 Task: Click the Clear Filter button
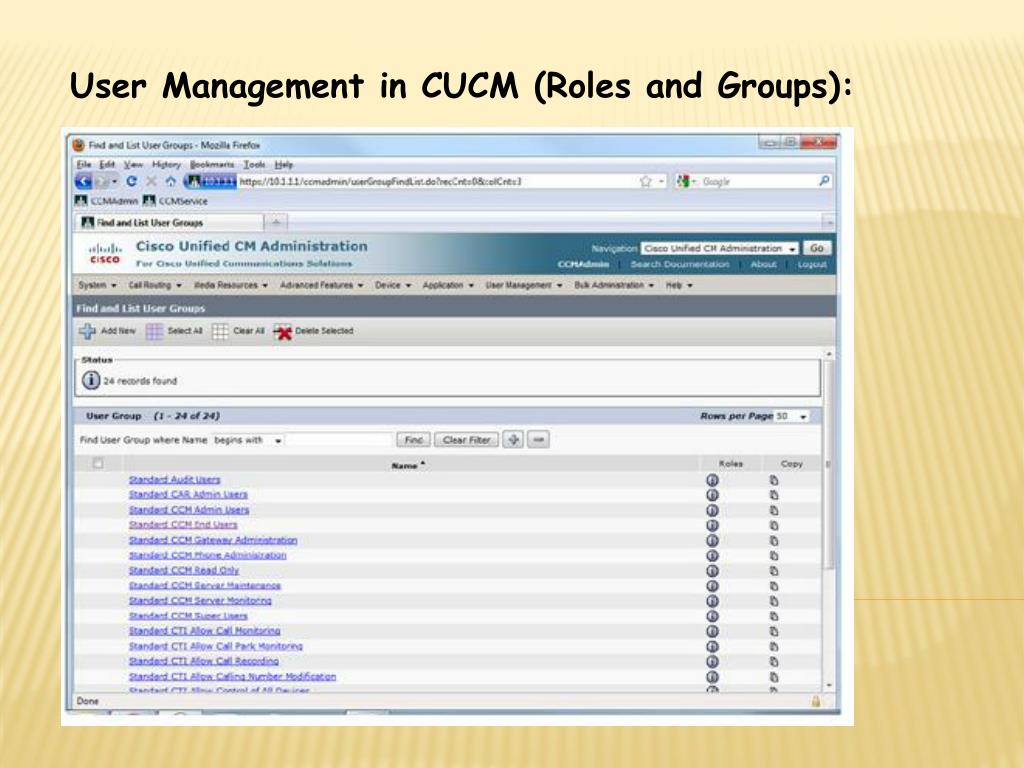(466, 440)
